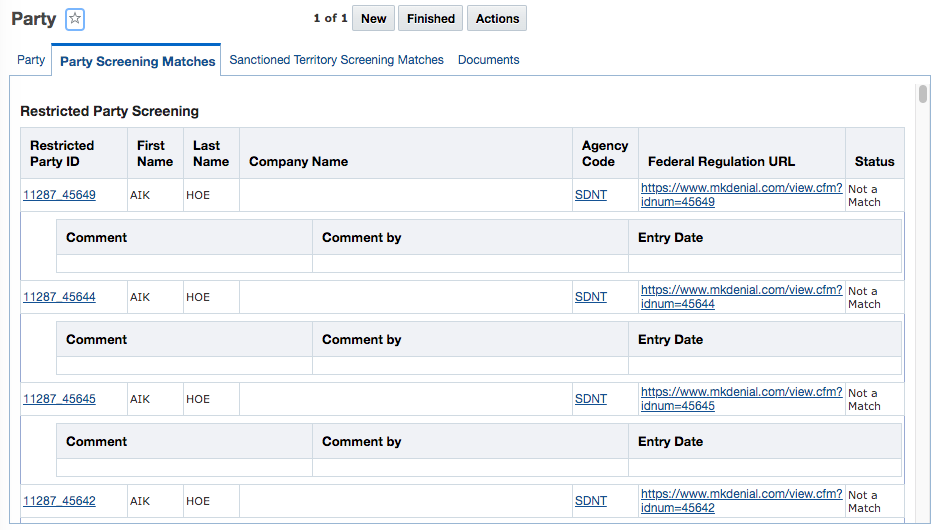Select the Party Screening Matches tab
This screenshot has height=530, width=936.
click(137, 61)
